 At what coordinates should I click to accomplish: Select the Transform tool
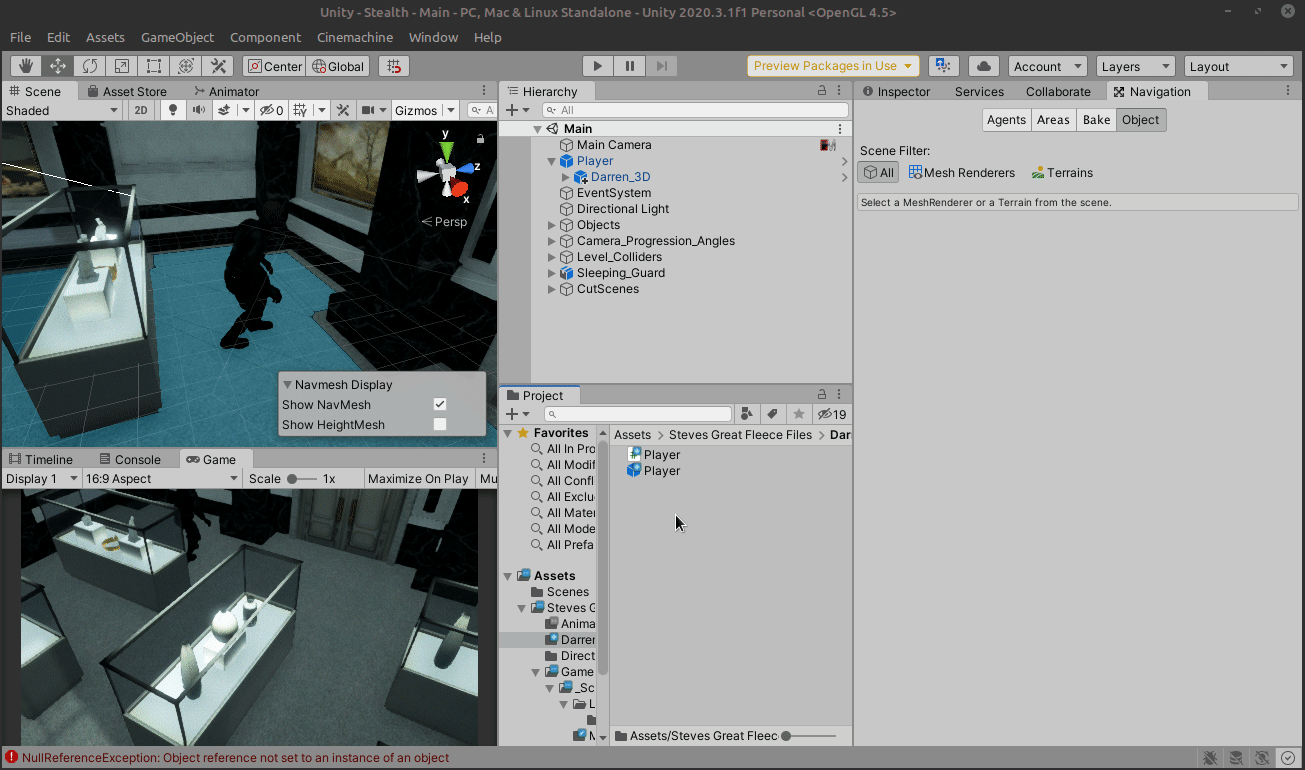coord(185,66)
